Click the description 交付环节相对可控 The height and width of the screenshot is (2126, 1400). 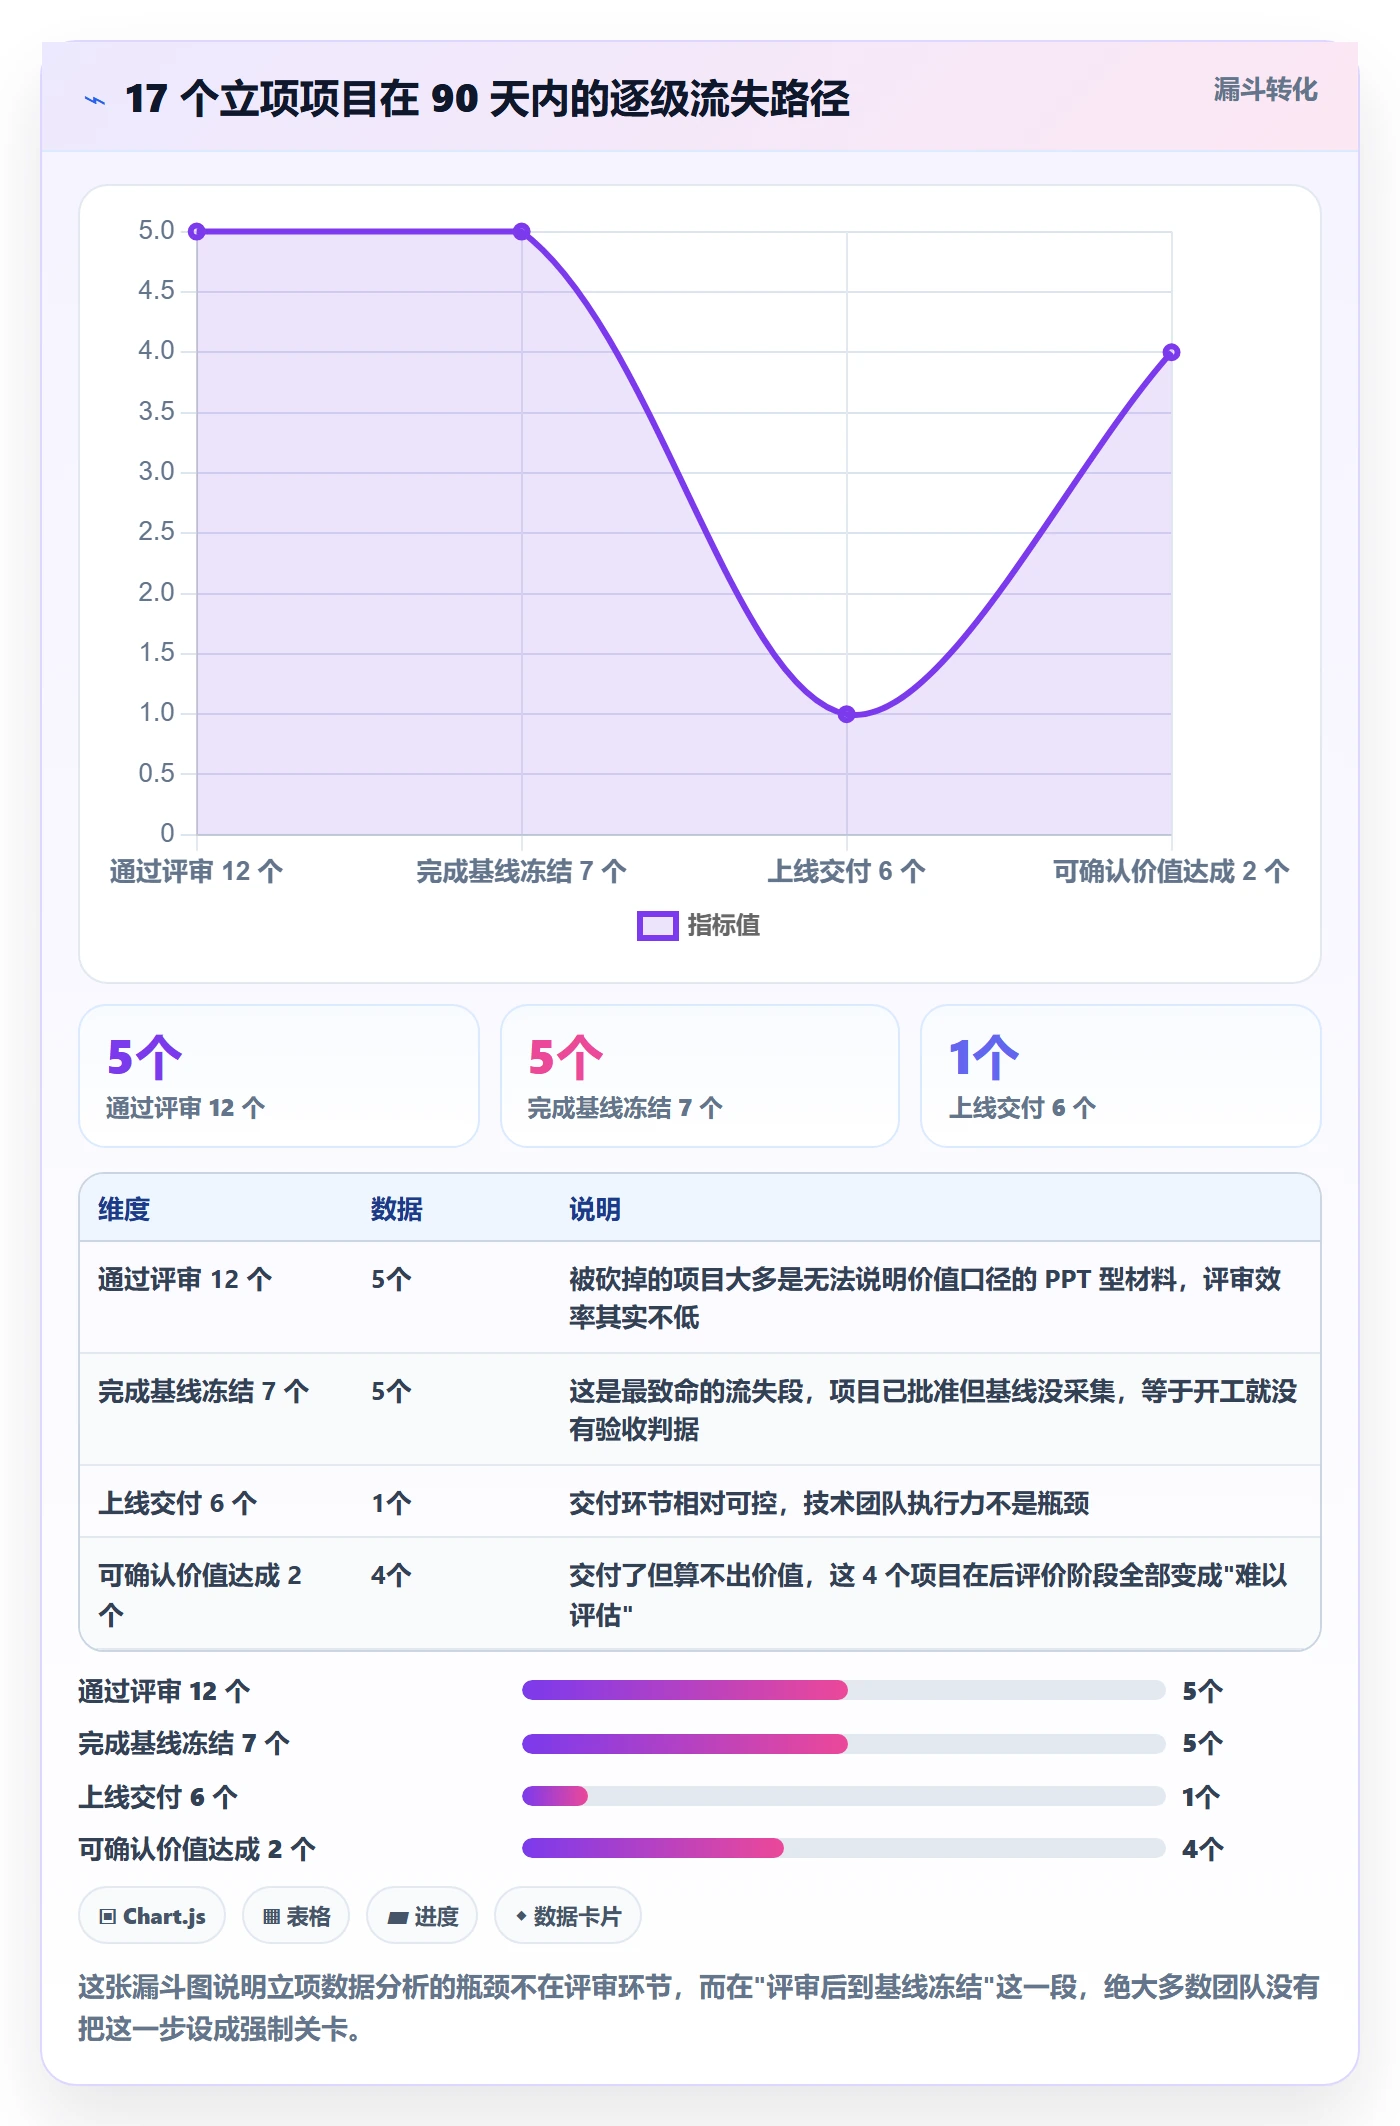pos(829,1503)
